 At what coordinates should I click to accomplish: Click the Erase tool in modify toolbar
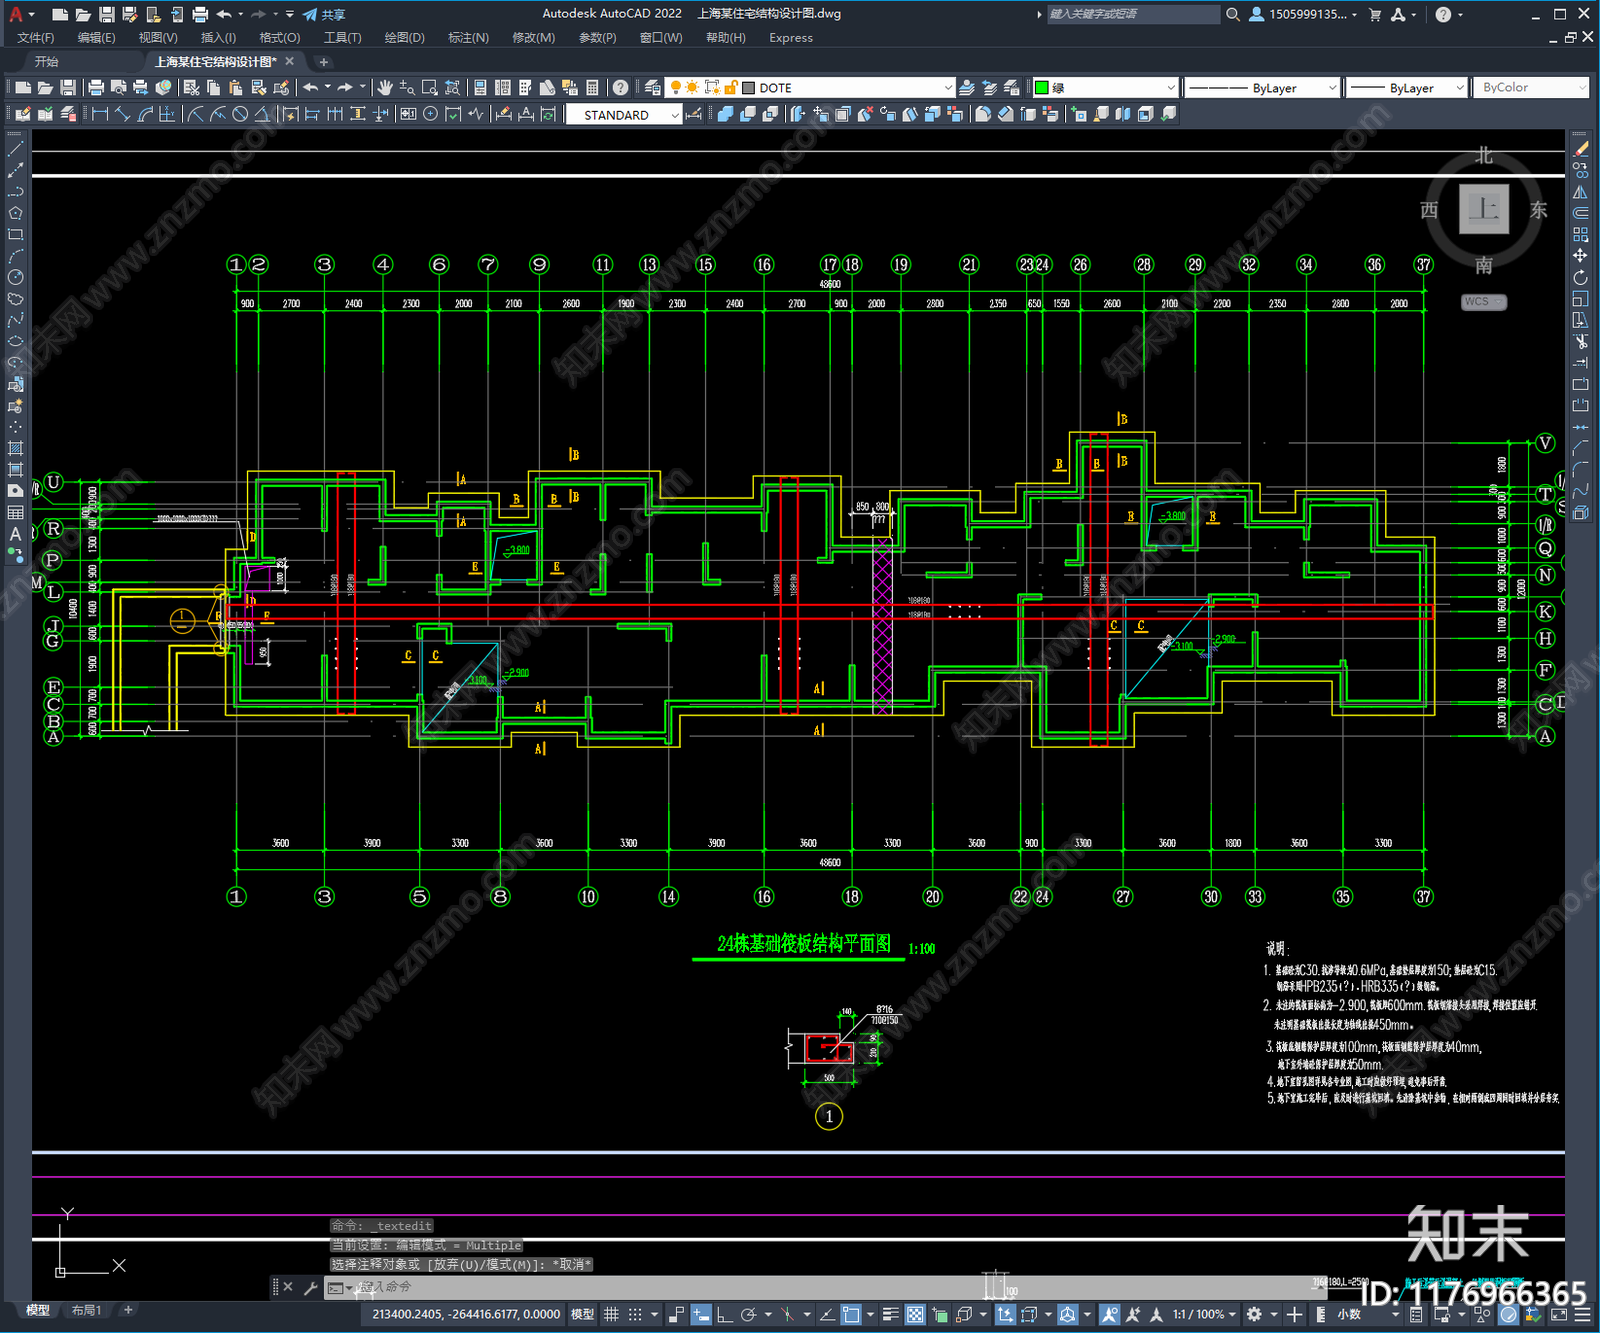pyautogui.click(x=1581, y=148)
